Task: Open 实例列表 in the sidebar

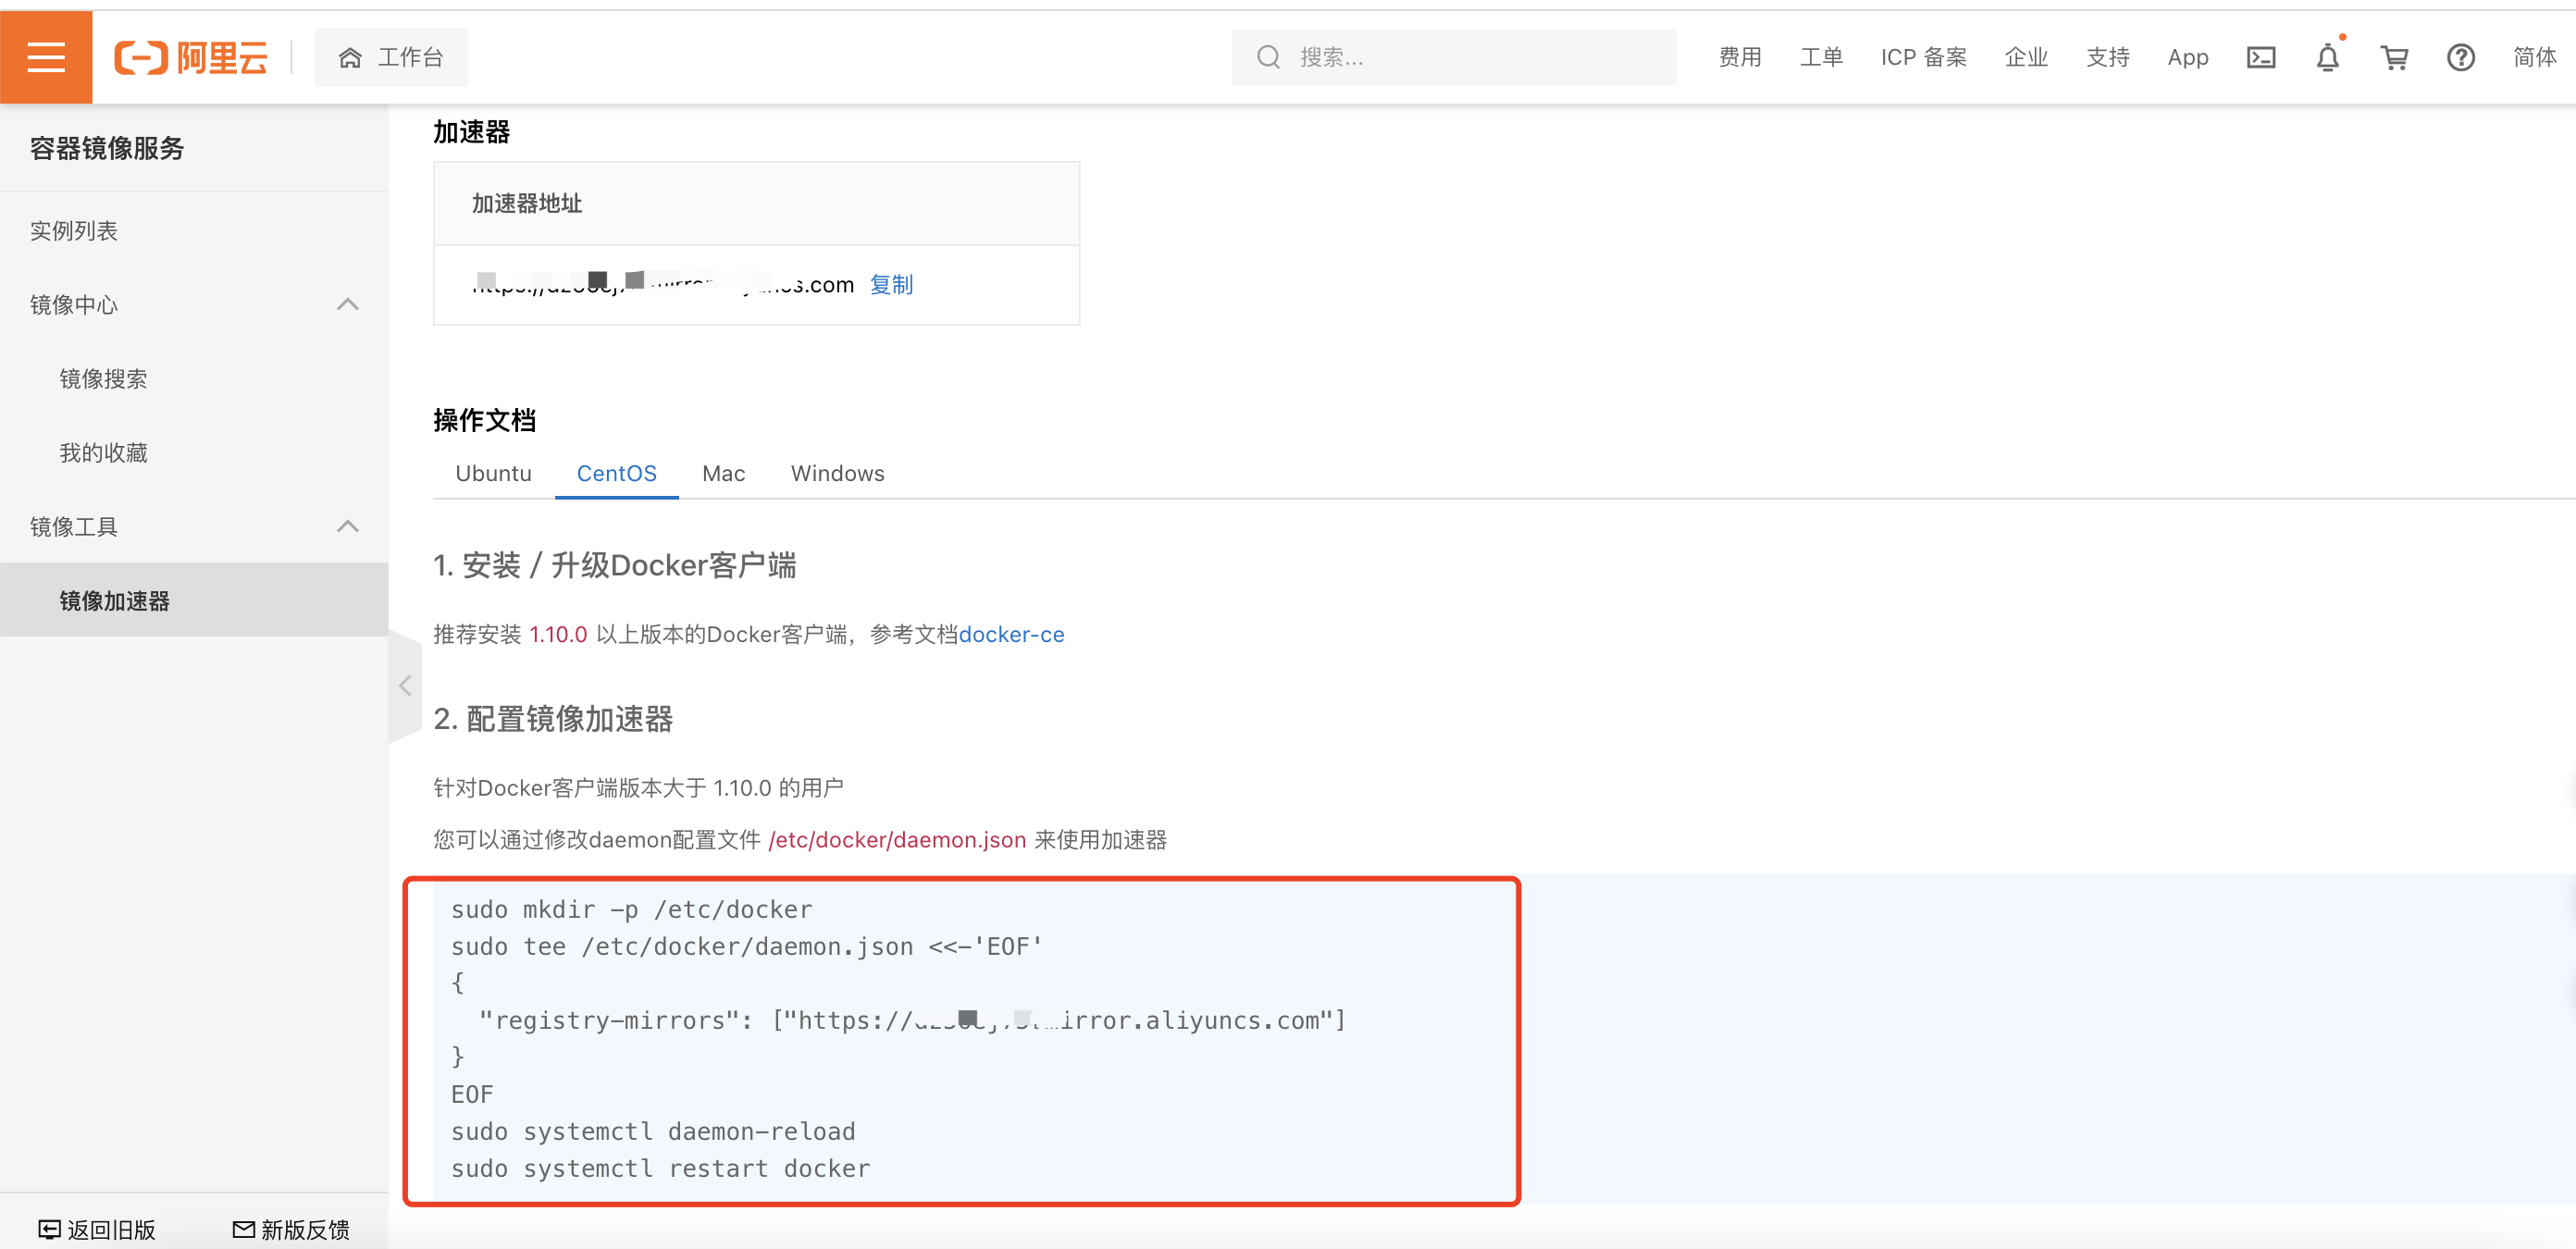Action: click(x=74, y=231)
